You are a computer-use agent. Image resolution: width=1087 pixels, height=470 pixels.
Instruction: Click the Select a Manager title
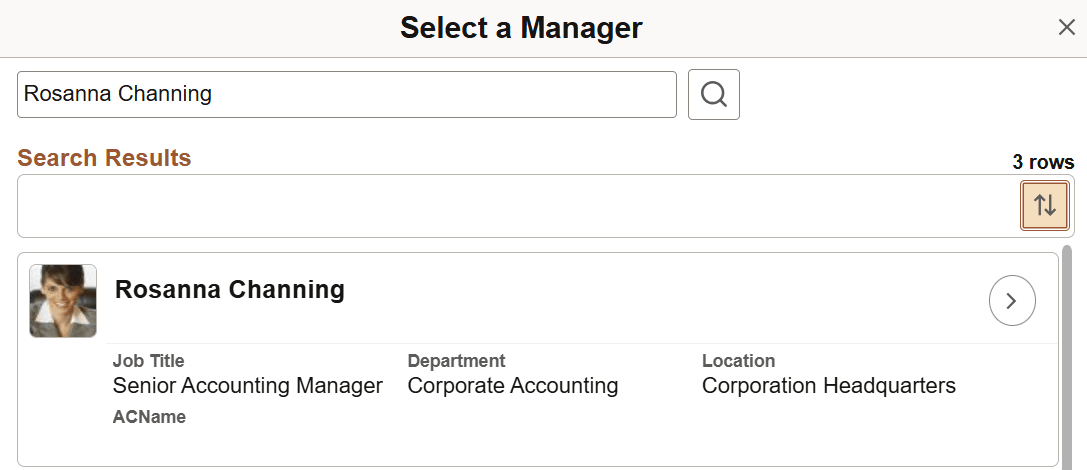[521, 28]
